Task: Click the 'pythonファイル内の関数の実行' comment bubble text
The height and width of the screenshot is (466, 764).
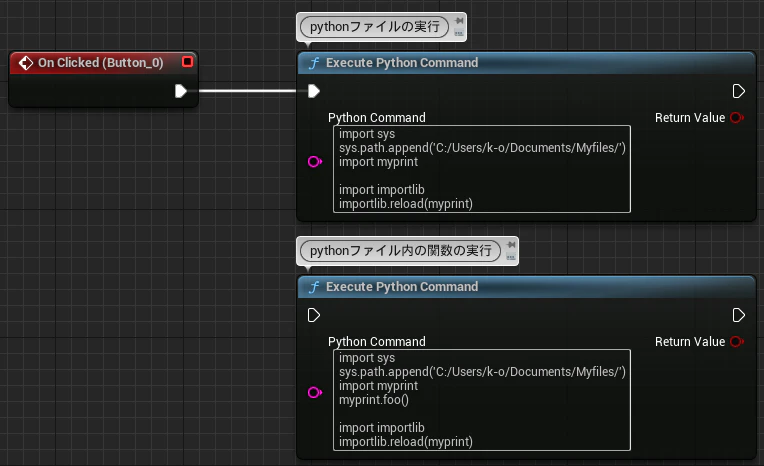Action: [x=401, y=251]
